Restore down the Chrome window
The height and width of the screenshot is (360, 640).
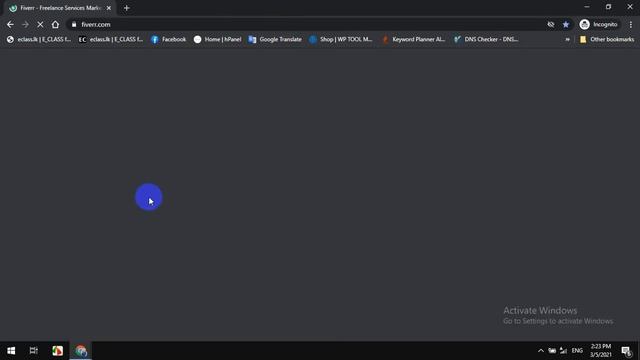click(608, 7)
